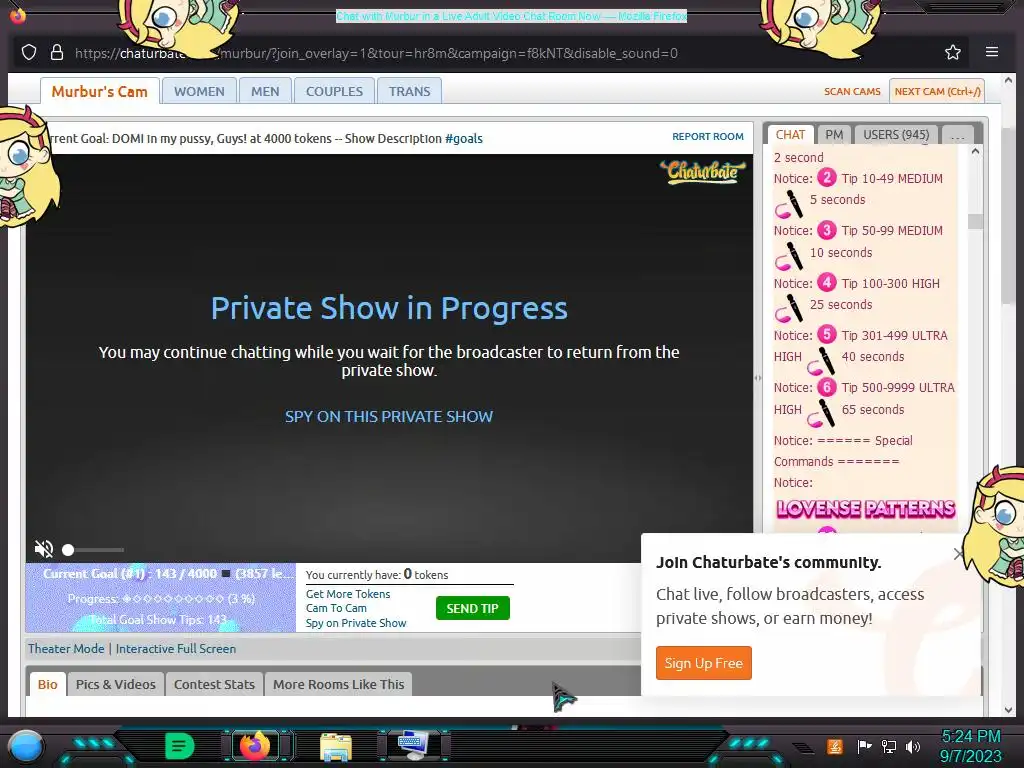Click the SCAN CAMS link
Viewport: 1024px width, 768px height.
pos(852,91)
